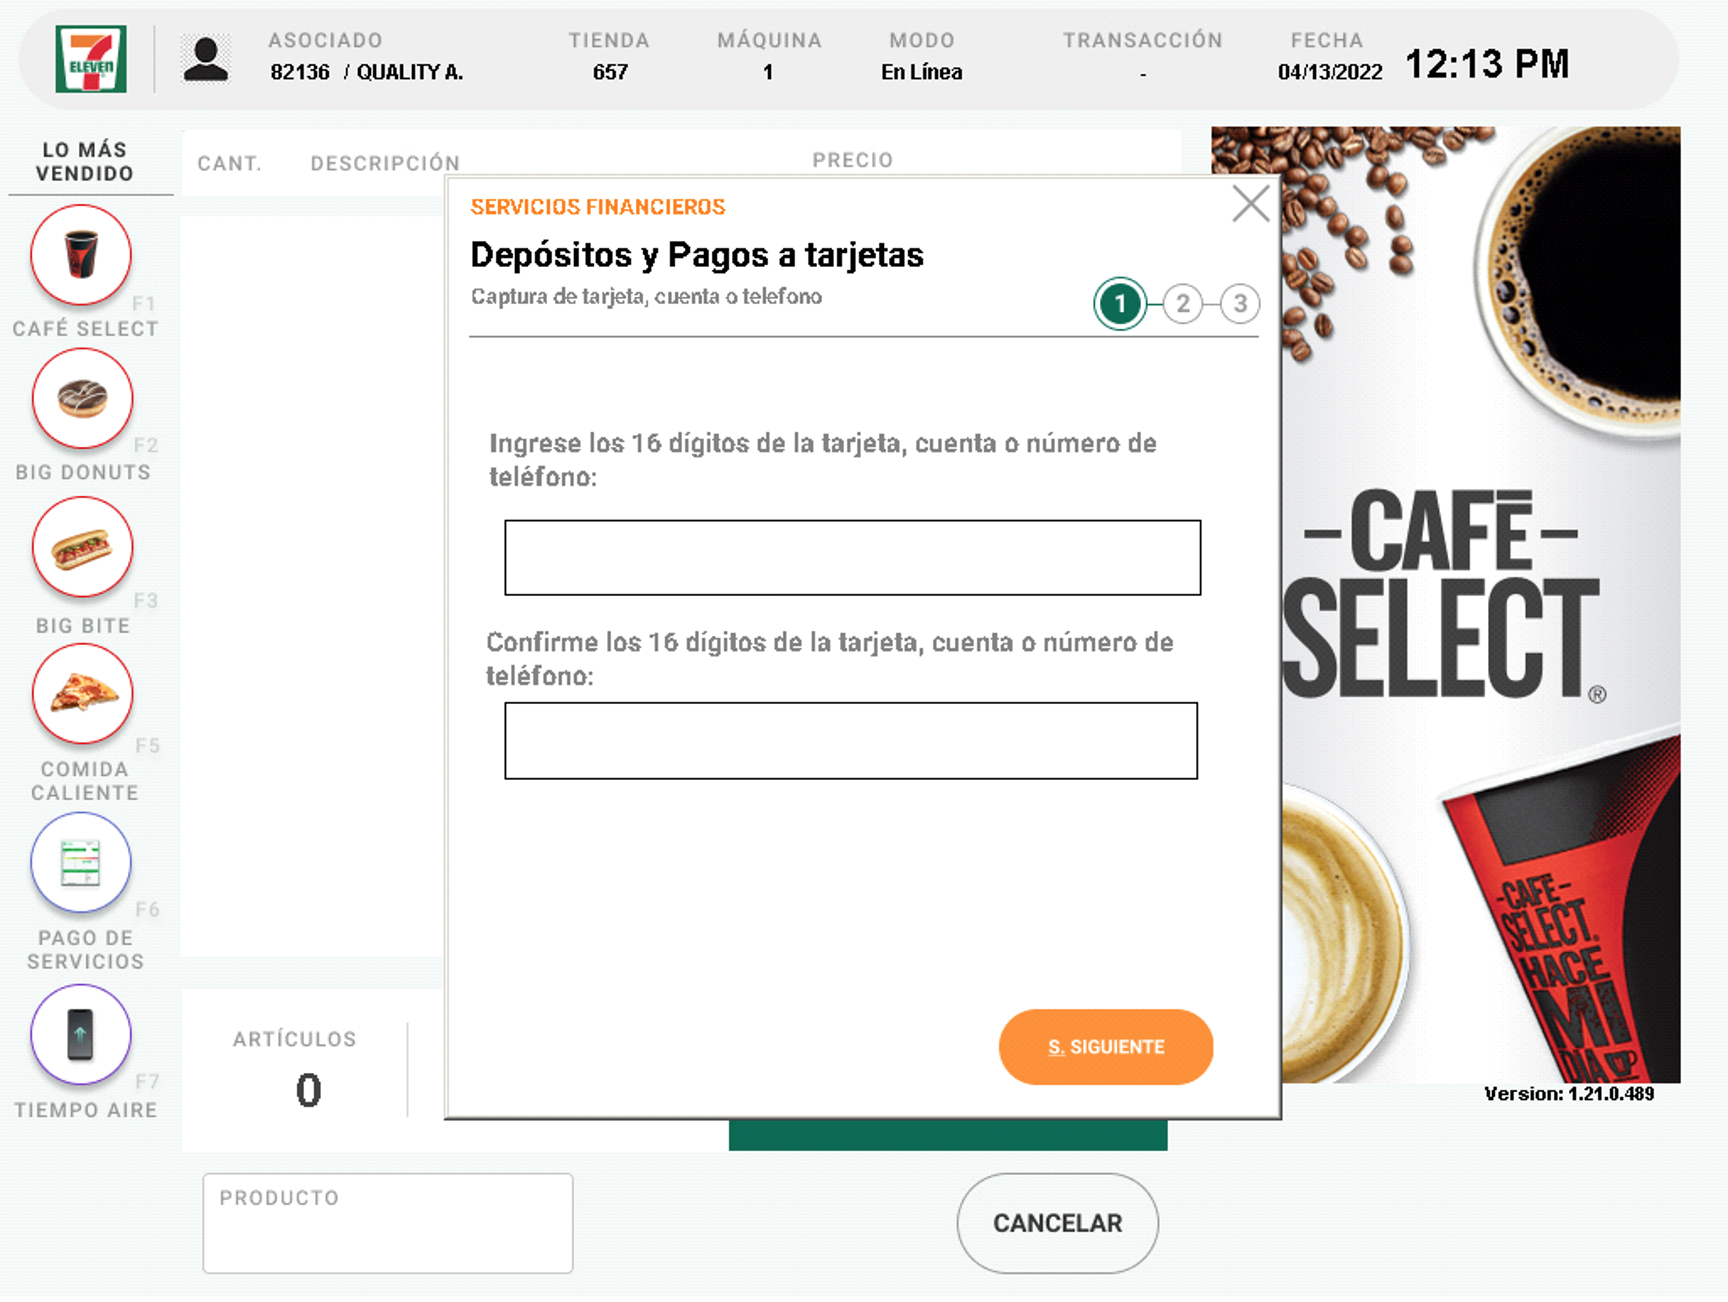The image size is (1728, 1302).
Task: Close the Depósitos y Pagos dialog
Action: tap(1250, 204)
